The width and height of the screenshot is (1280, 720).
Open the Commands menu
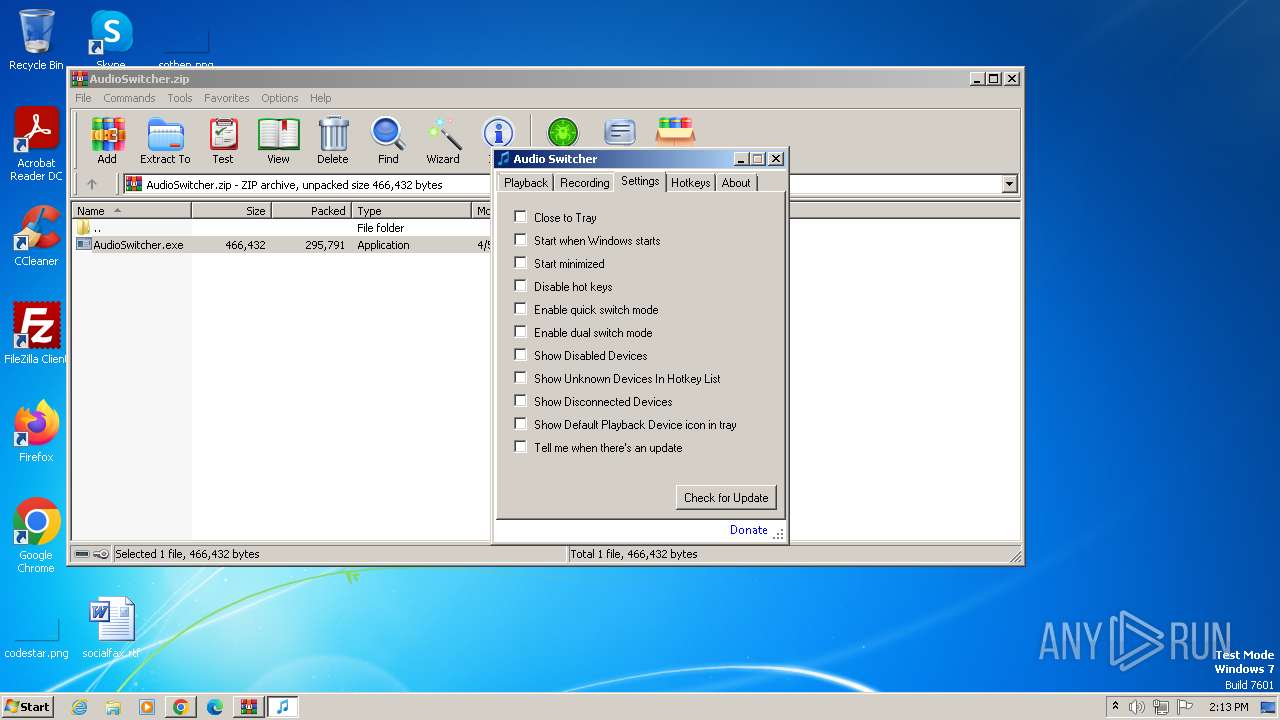(129, 98)
